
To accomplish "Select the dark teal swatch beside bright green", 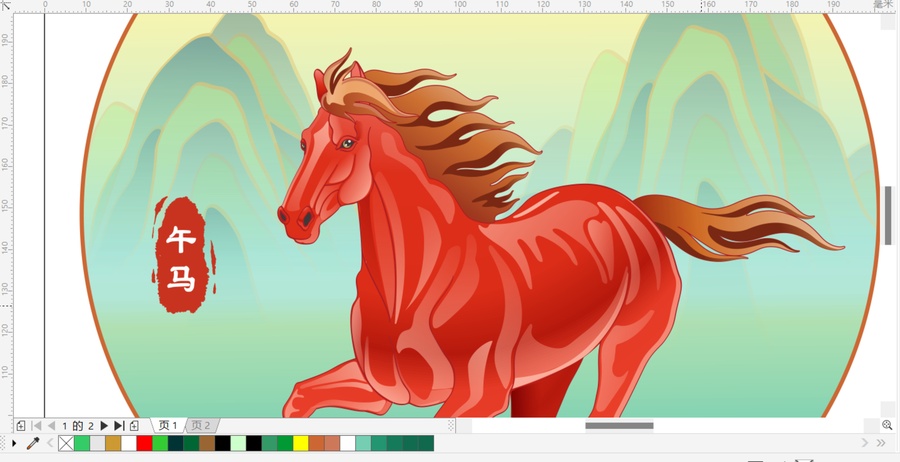I will coord(176,443).
